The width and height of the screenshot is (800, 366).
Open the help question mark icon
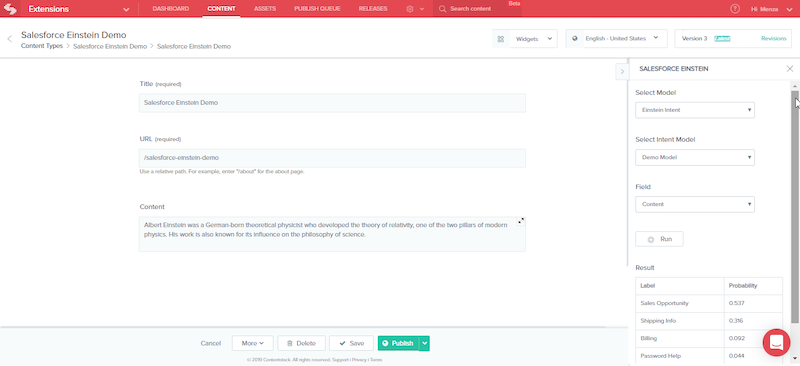pos(735,9)
